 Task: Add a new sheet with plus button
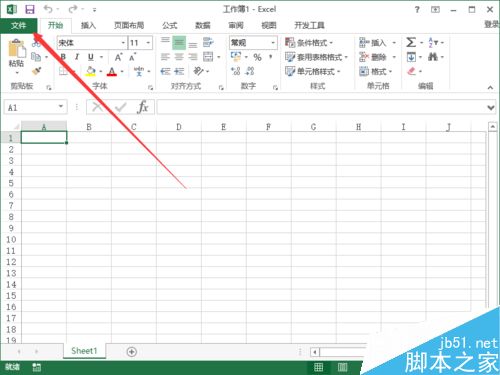pos(132,352)
